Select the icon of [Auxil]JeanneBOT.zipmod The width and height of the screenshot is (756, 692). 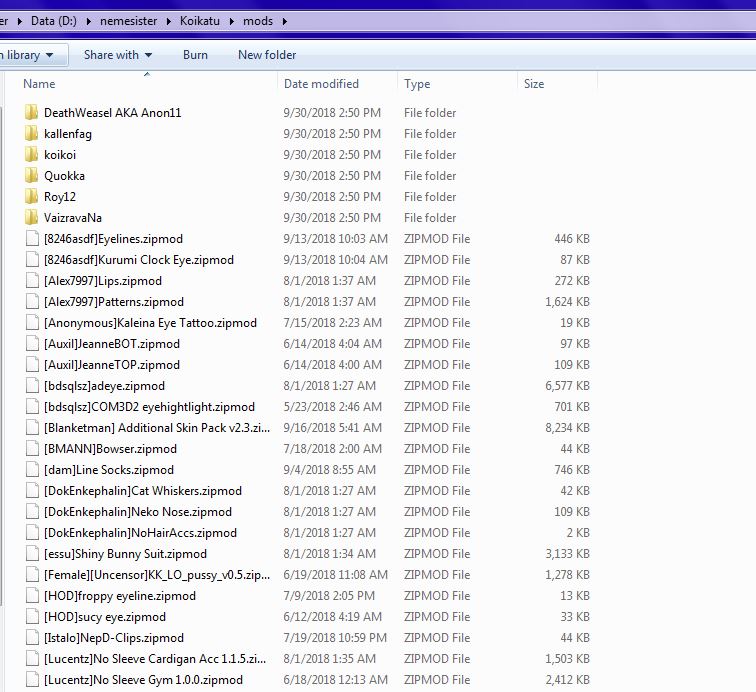pos(32,344)
